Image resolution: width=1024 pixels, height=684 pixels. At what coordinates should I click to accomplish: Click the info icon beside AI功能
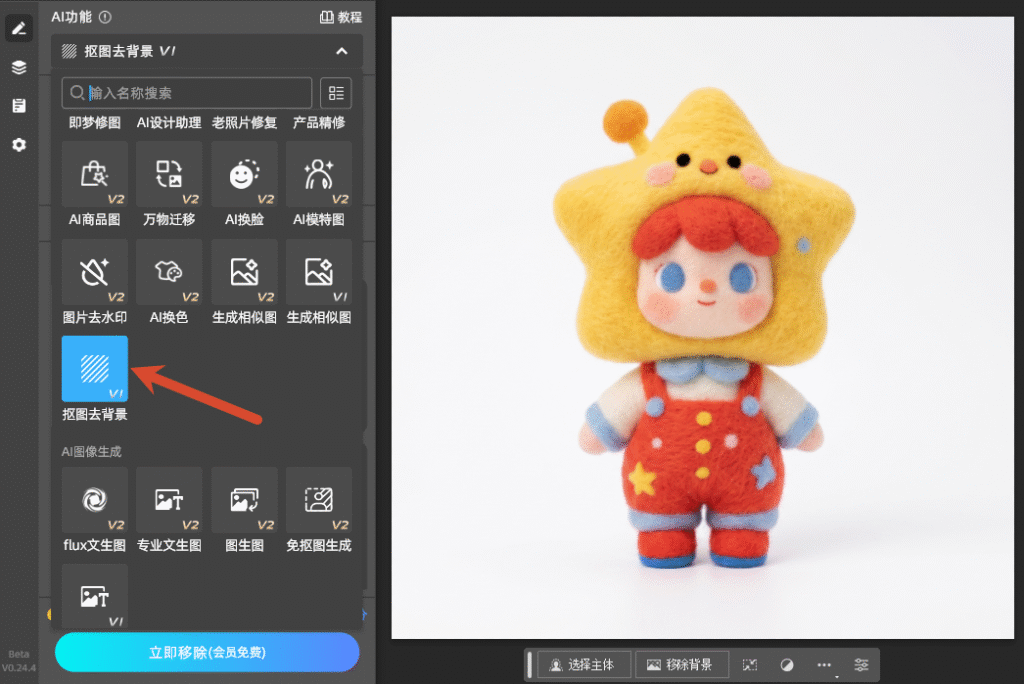pyautogui.click(x=105, y=17)
